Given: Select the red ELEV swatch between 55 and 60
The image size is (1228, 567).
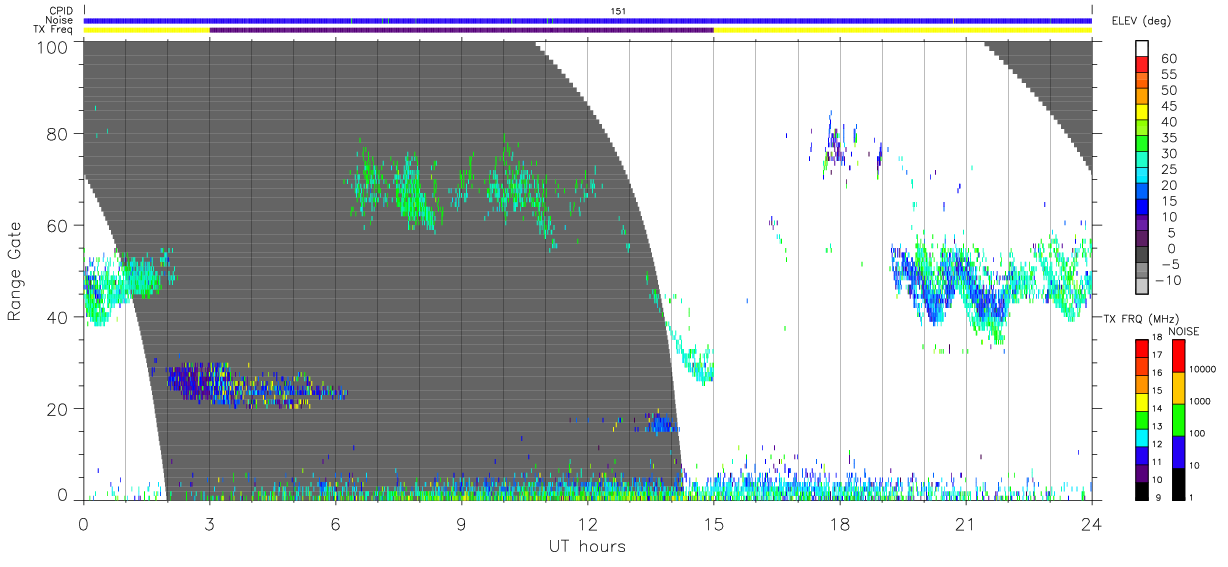Looking at the screenshot, I should (1144, 65).
